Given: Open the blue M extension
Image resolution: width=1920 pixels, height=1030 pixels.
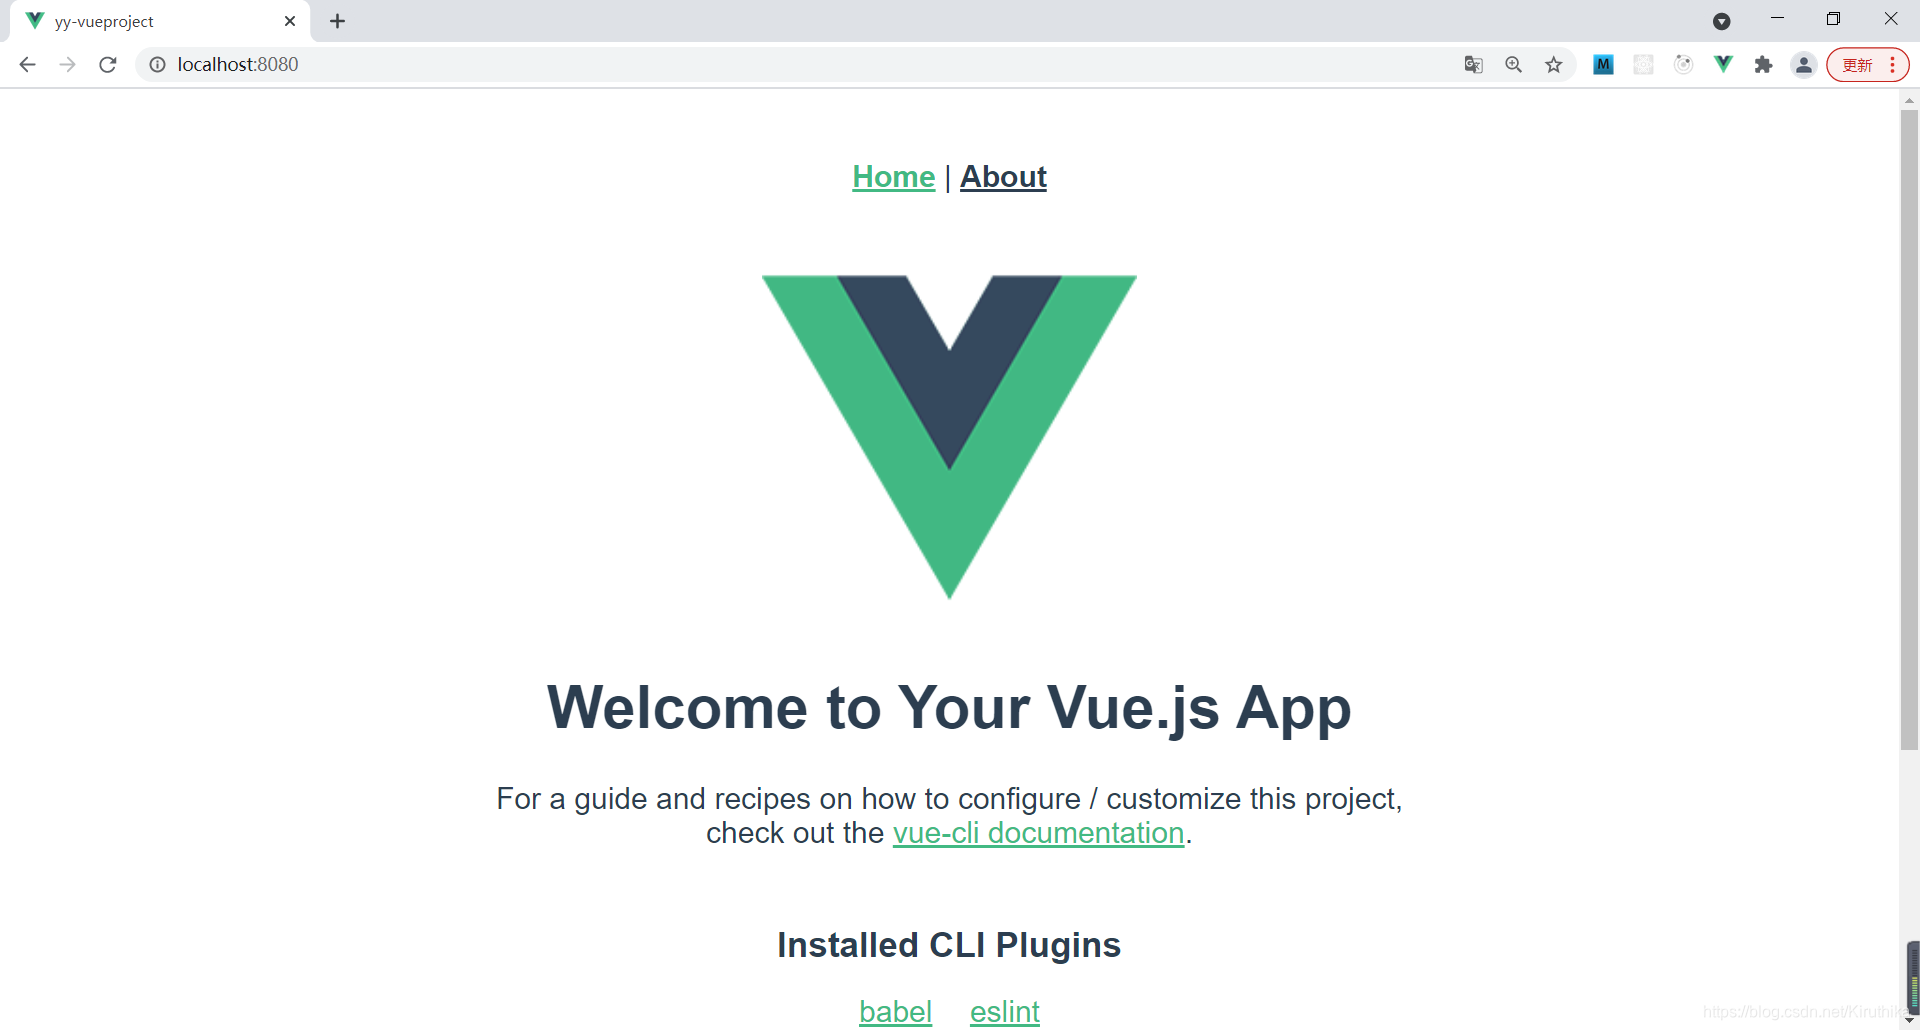Looking at the screenshot, I should click(1603, 65).
